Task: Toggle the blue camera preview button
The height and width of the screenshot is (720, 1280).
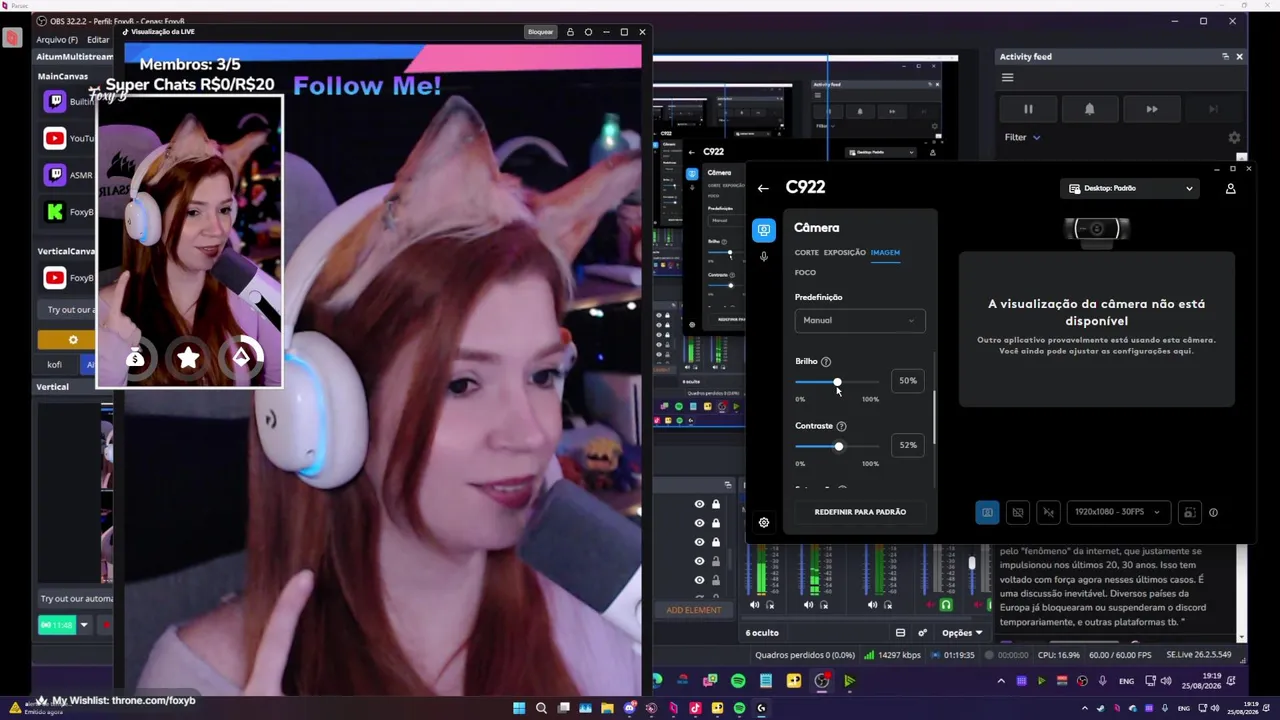Action: click(987, 512)
